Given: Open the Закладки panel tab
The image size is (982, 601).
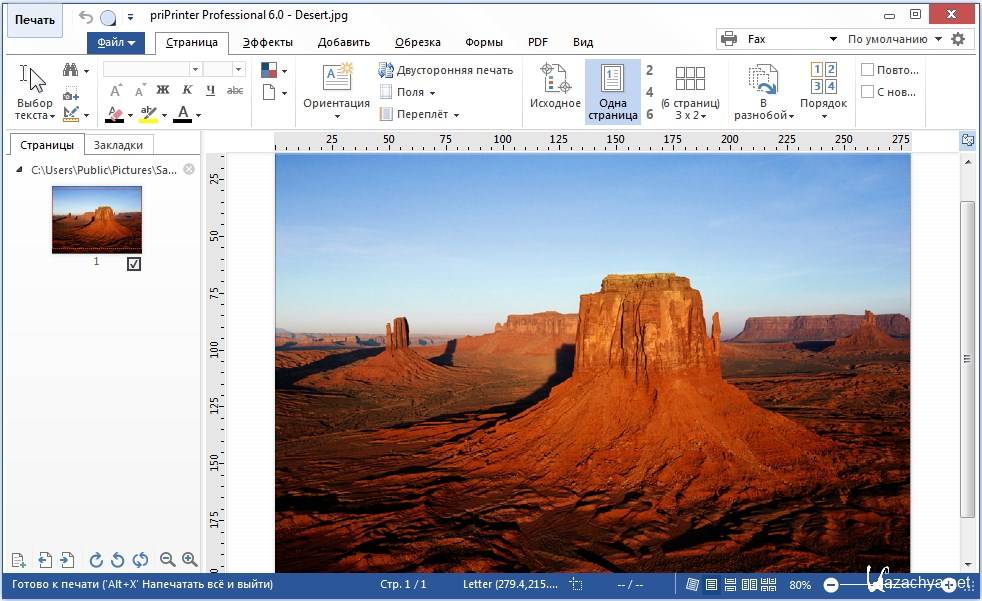Looking at the screenshot, I should click(x=118, y=145).
